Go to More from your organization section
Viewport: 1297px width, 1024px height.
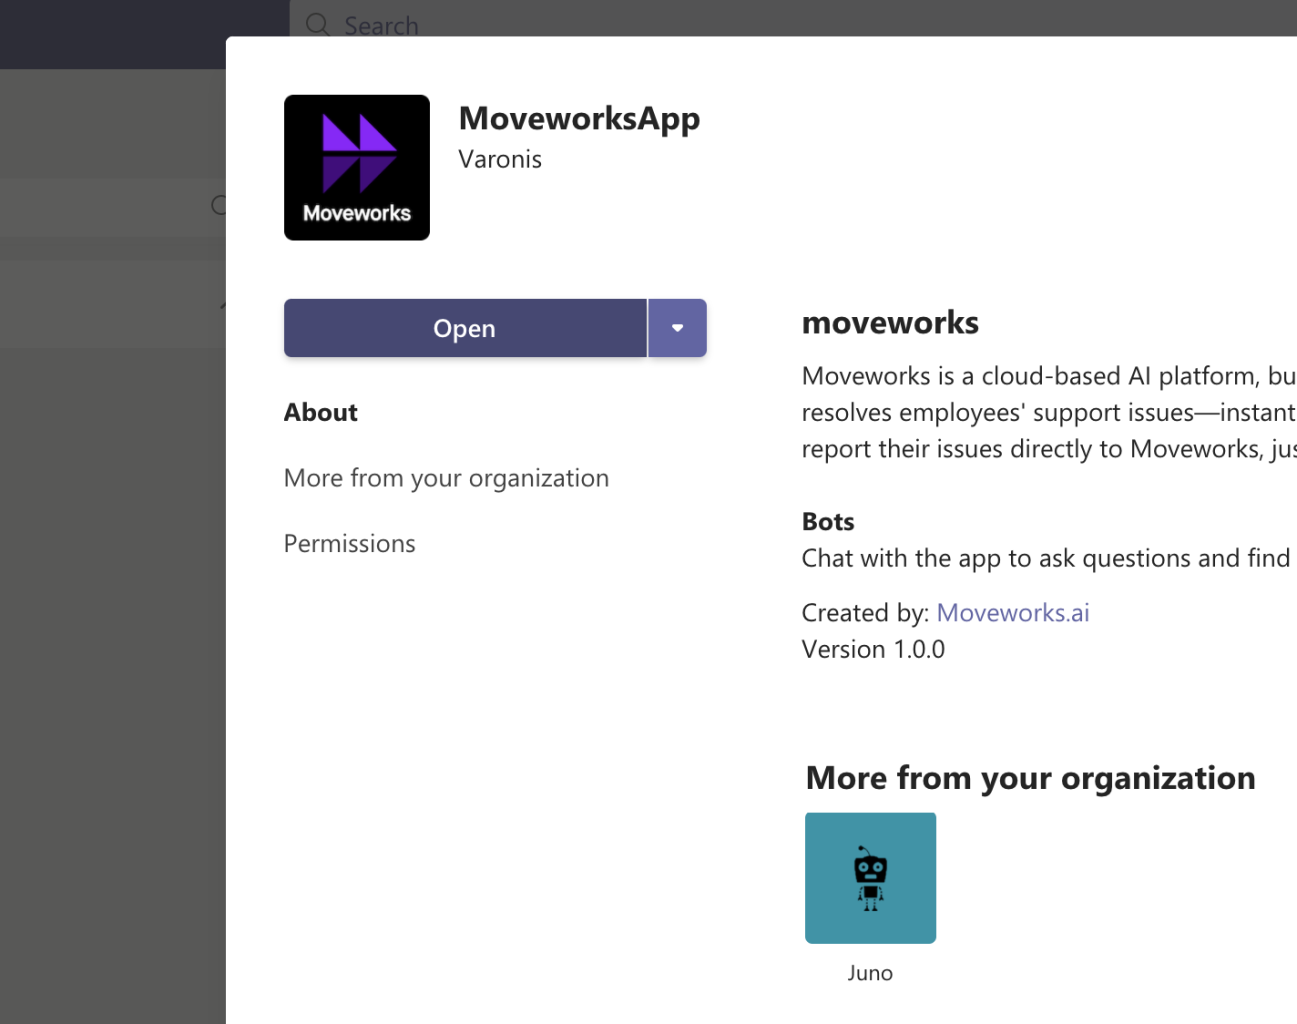[446, 478]
